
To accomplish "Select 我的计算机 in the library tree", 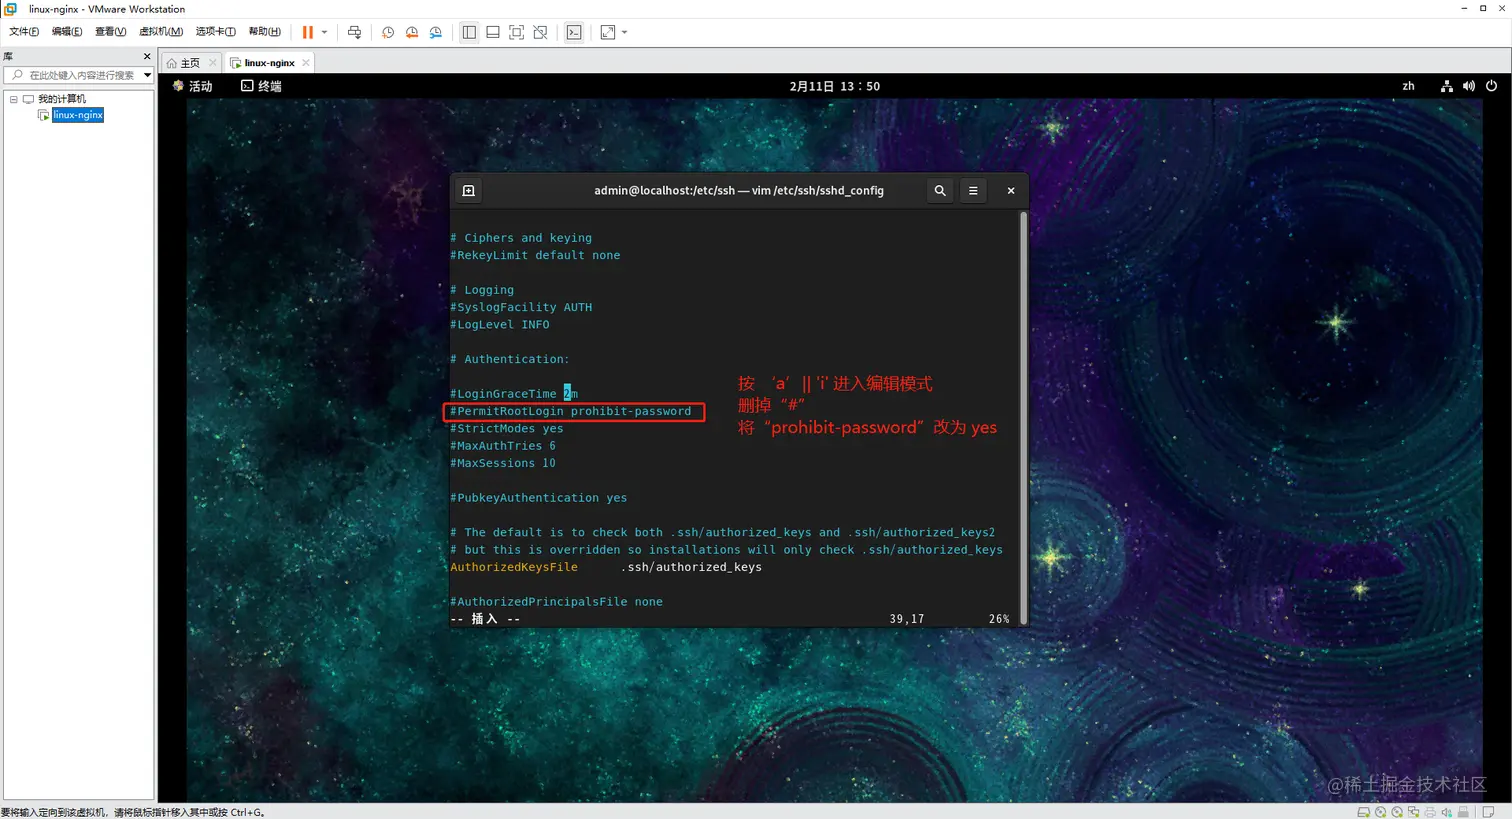I will click(x=62, y=99).
